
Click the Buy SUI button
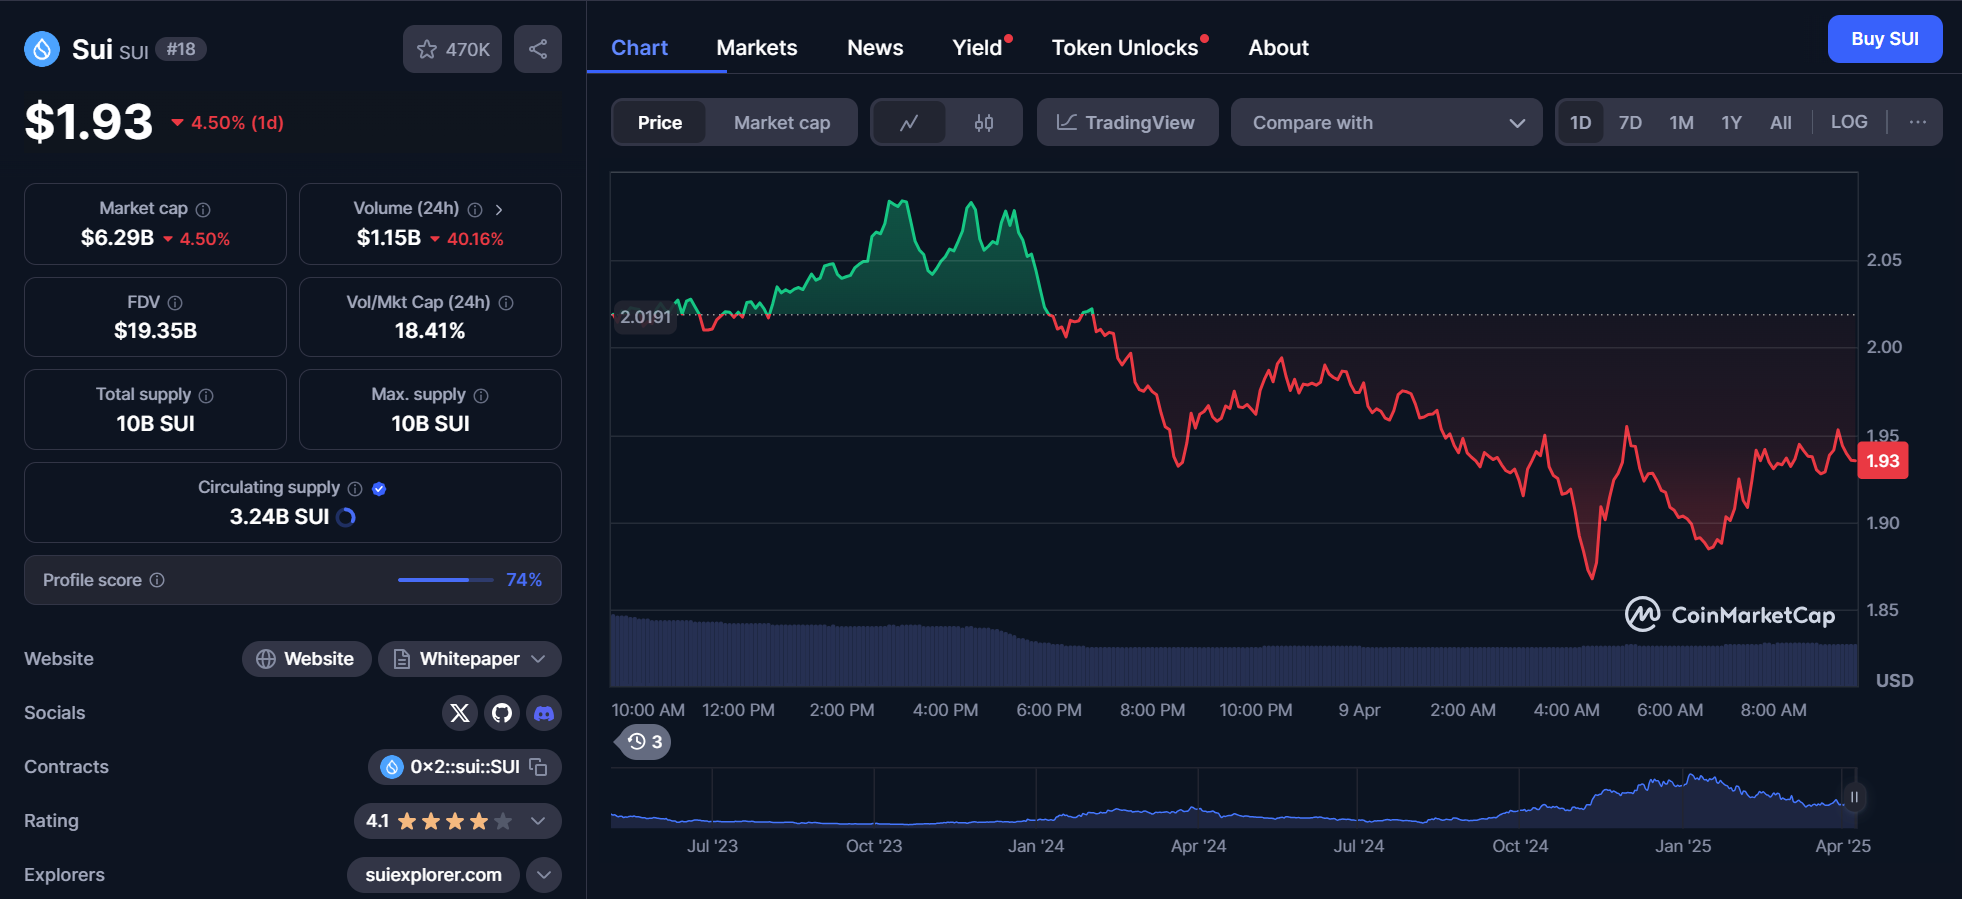[1884, 39]
